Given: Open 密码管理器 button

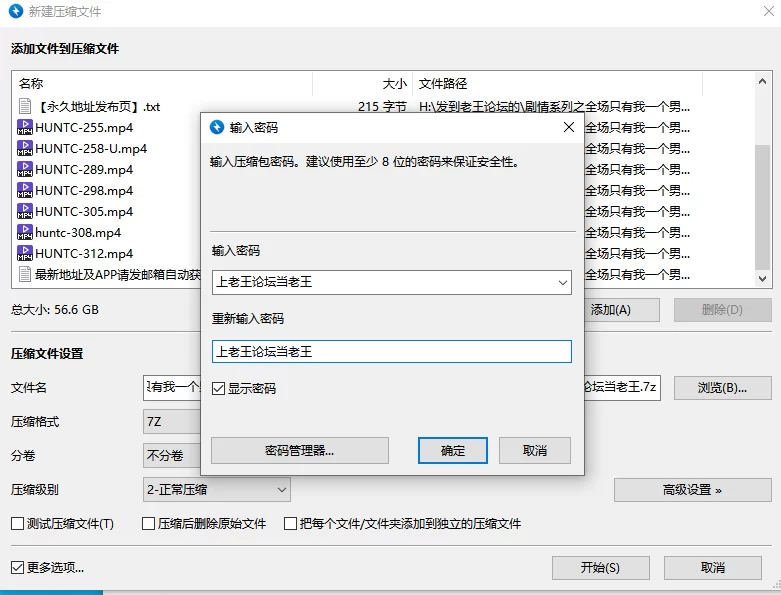Looking at the screenshot, I should point(300,451).
